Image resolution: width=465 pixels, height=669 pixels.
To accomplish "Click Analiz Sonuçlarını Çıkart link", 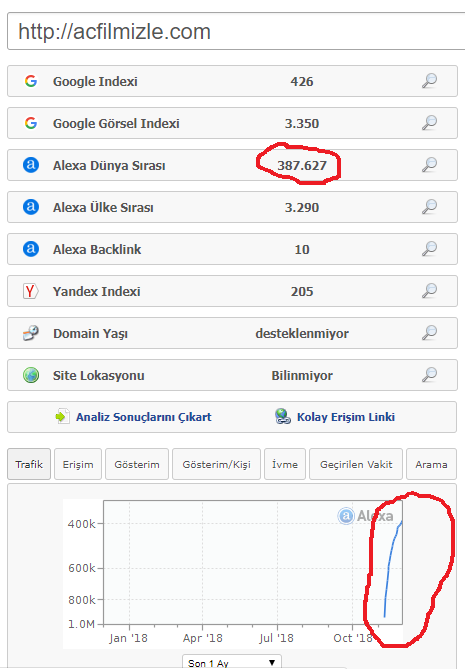I will (x=143, y=417).
